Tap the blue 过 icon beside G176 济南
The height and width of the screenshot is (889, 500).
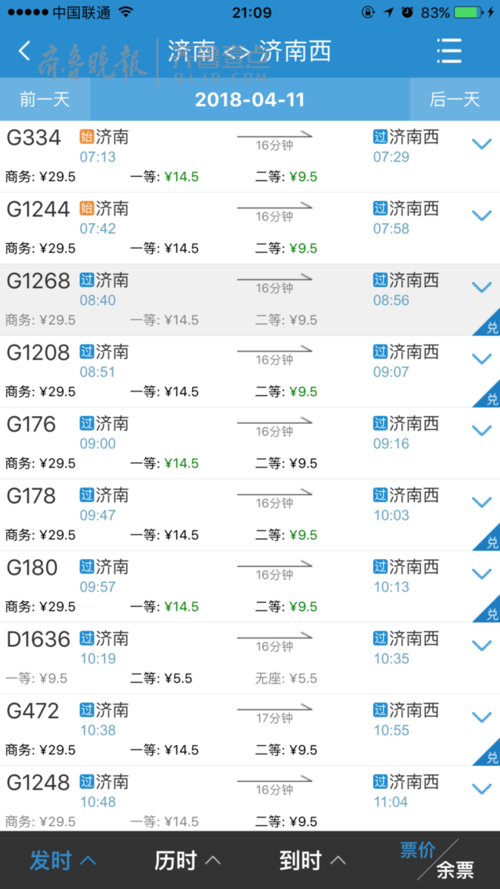[x=87, y=423]
